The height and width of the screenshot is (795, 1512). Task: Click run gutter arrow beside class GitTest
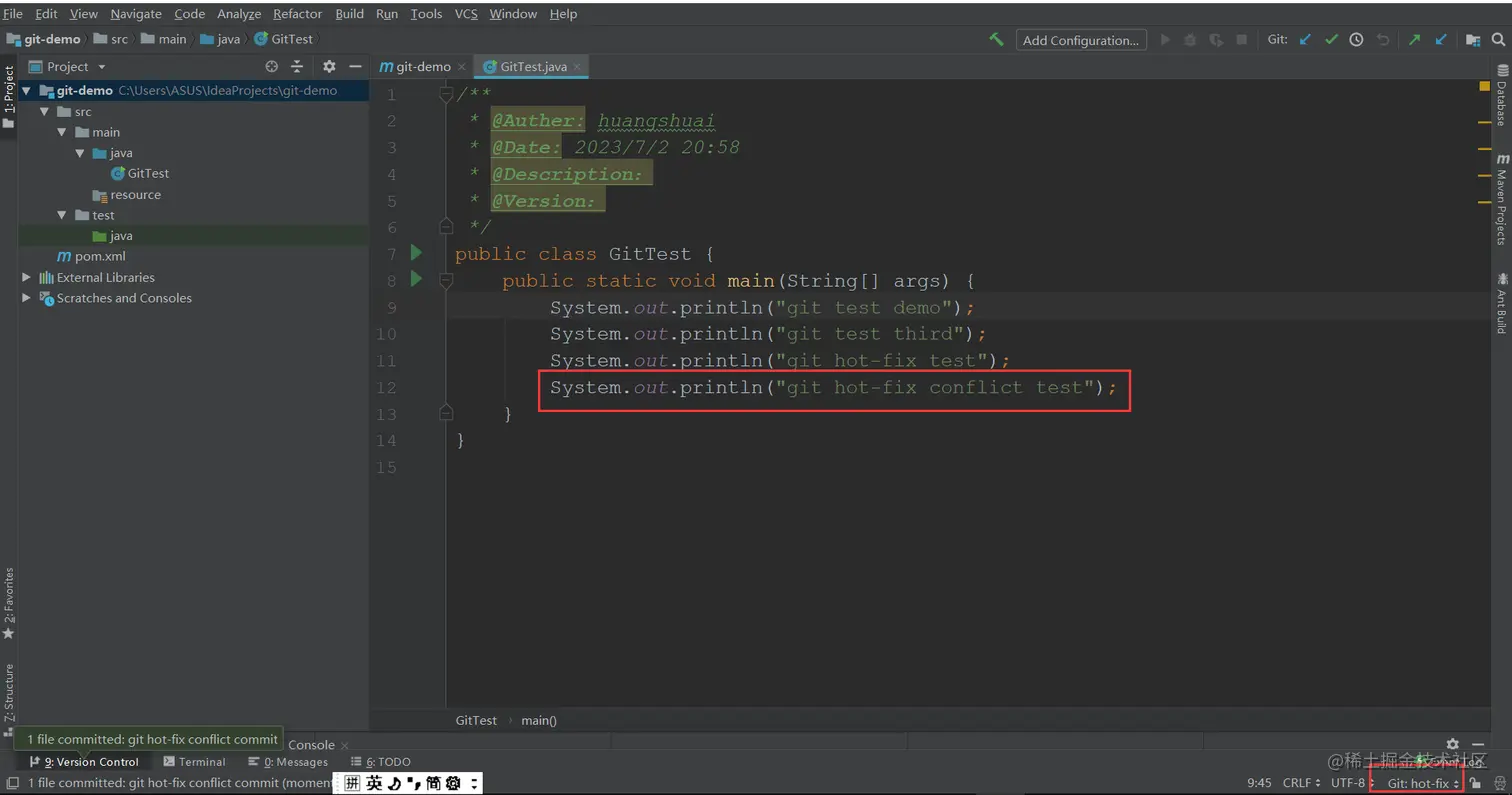tap(417, 253)
